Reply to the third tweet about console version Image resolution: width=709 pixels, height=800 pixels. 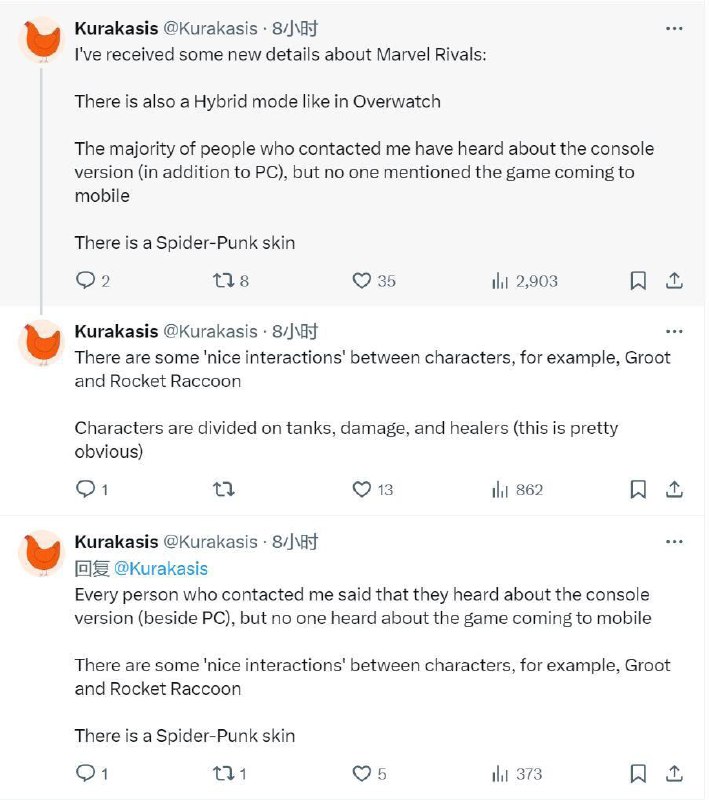(86, 773)
